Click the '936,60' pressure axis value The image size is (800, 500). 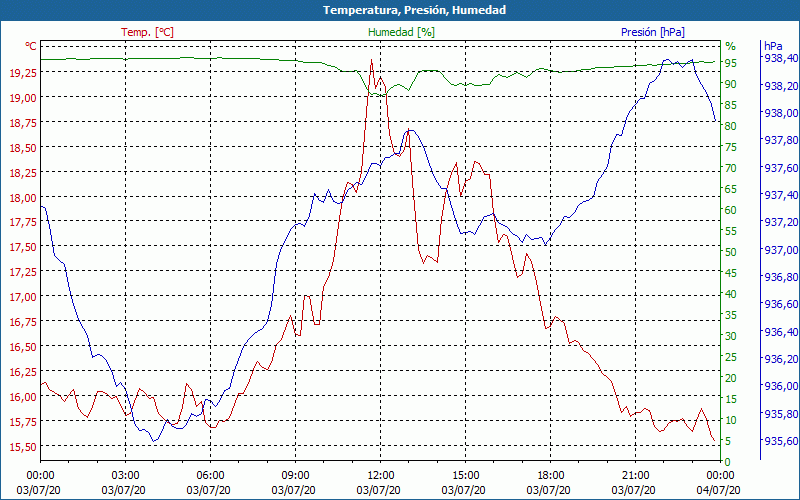pyautogui.click(x=781, y=305)
